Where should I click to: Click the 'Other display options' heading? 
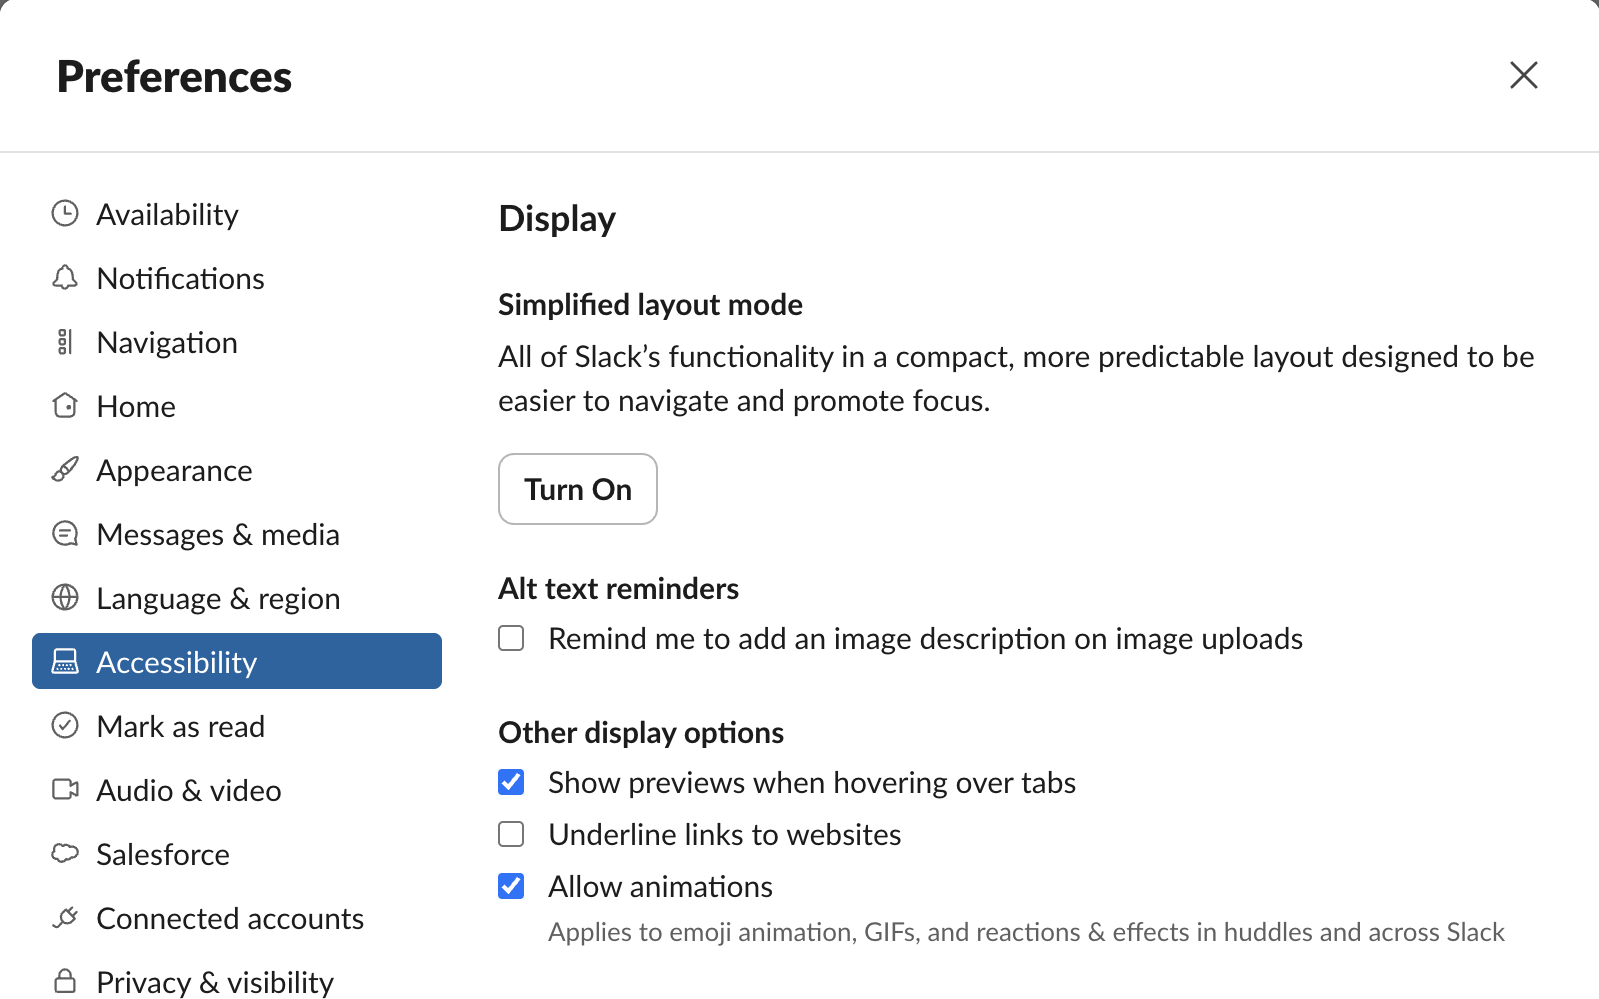(641, 733)
